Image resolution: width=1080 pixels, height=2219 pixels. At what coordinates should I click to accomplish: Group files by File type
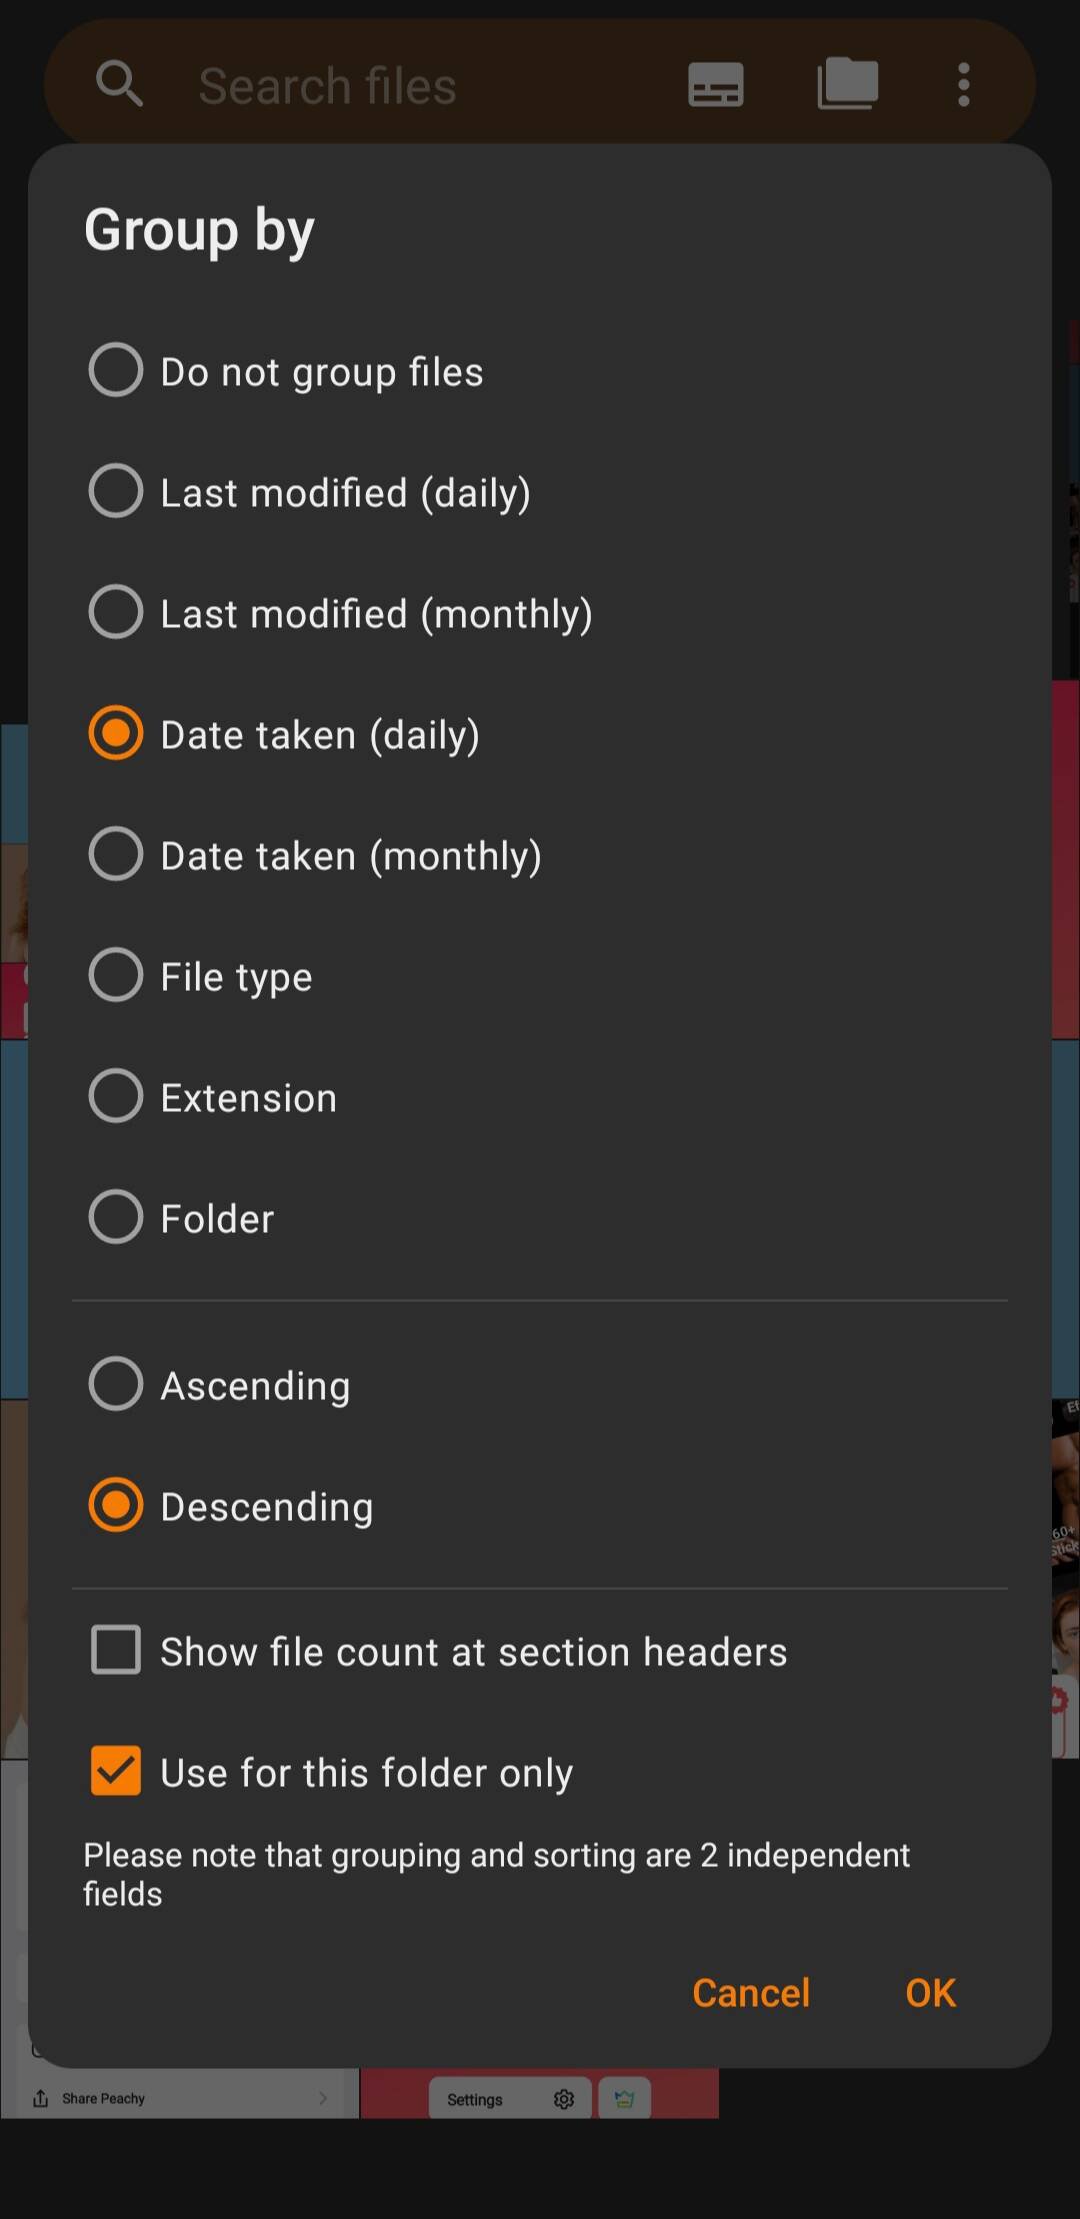pyautogui.click(x=116, y=975)
